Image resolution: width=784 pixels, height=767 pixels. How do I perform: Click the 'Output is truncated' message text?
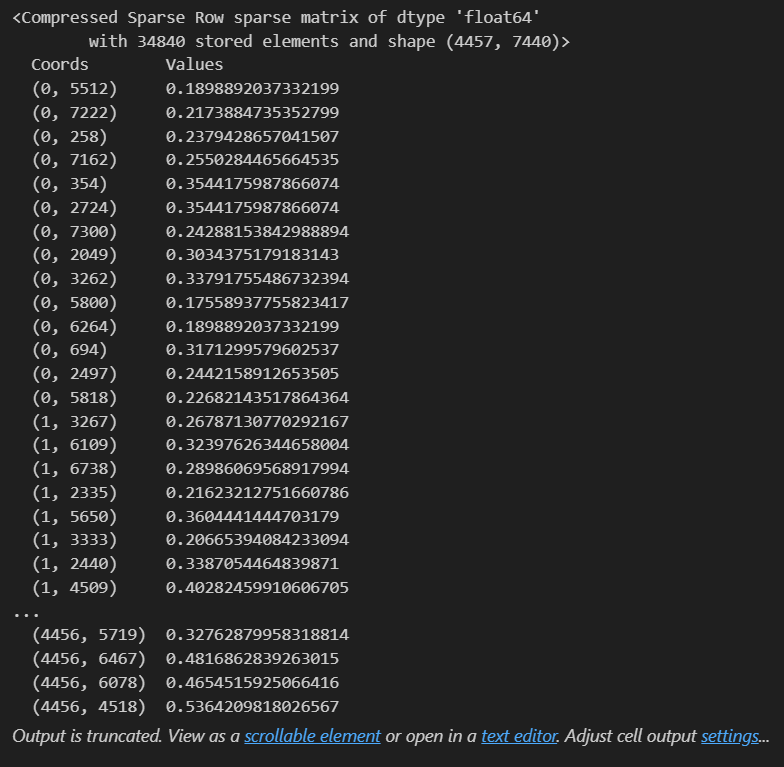tap(87, 736)
